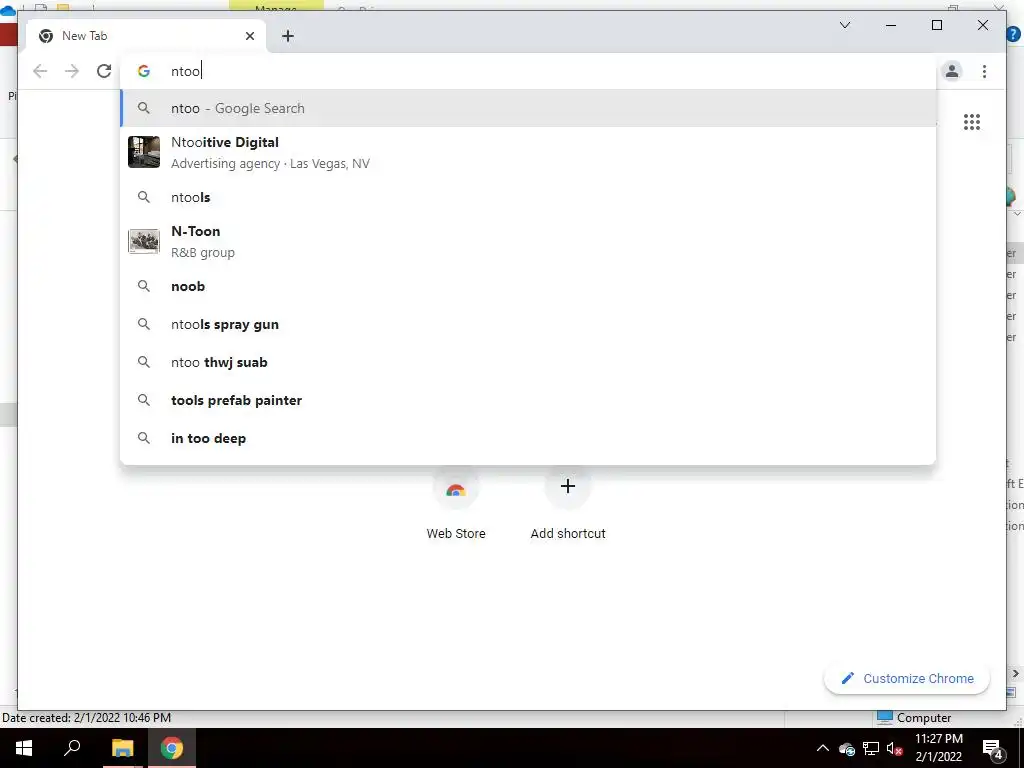Select 'ntoo thwj suab' suggestion

[x=528, y=362]
